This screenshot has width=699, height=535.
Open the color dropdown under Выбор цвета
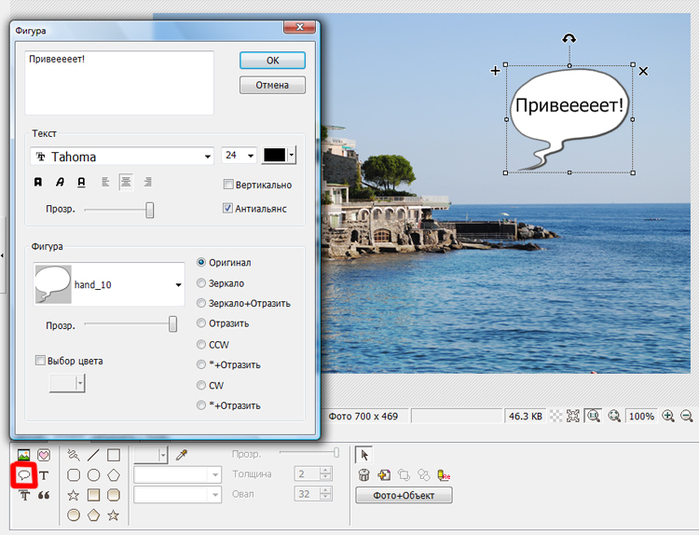click(x=80, y=383)
